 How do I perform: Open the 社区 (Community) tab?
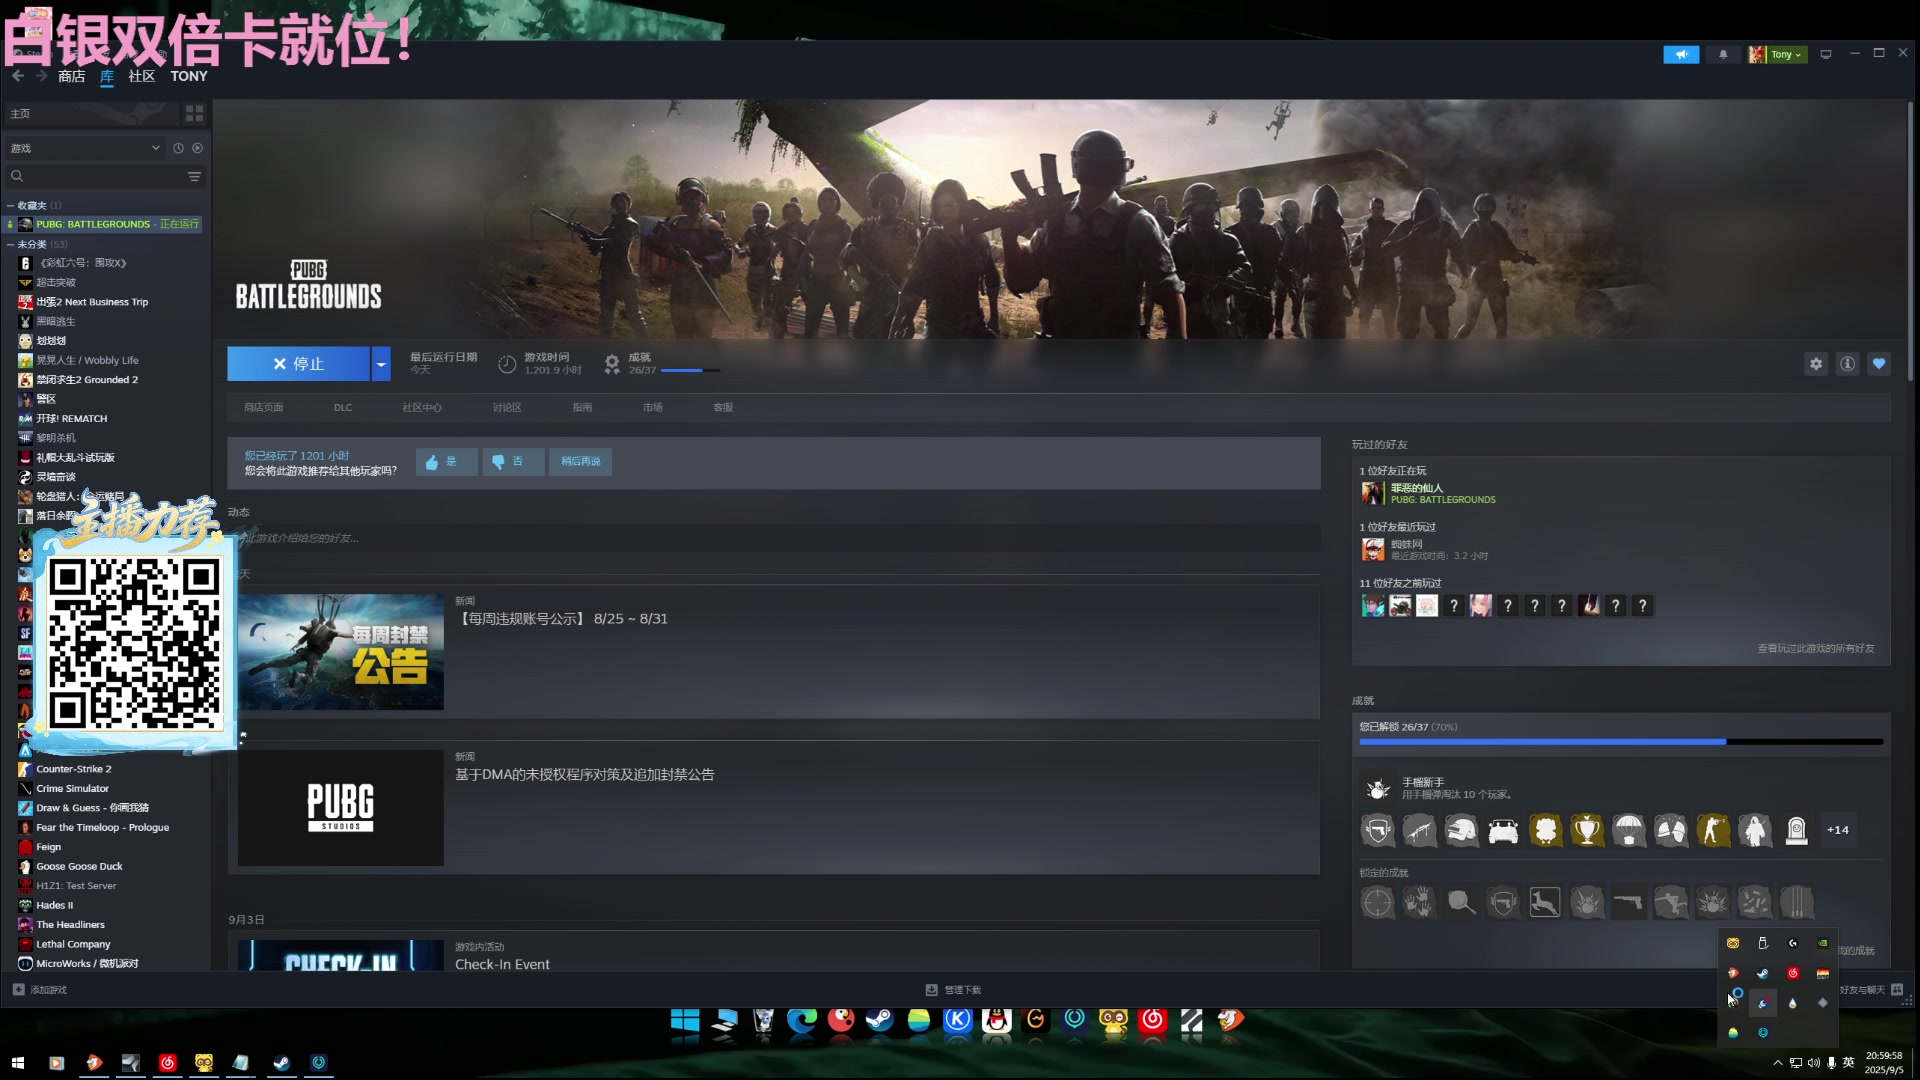tap(142, 76)
